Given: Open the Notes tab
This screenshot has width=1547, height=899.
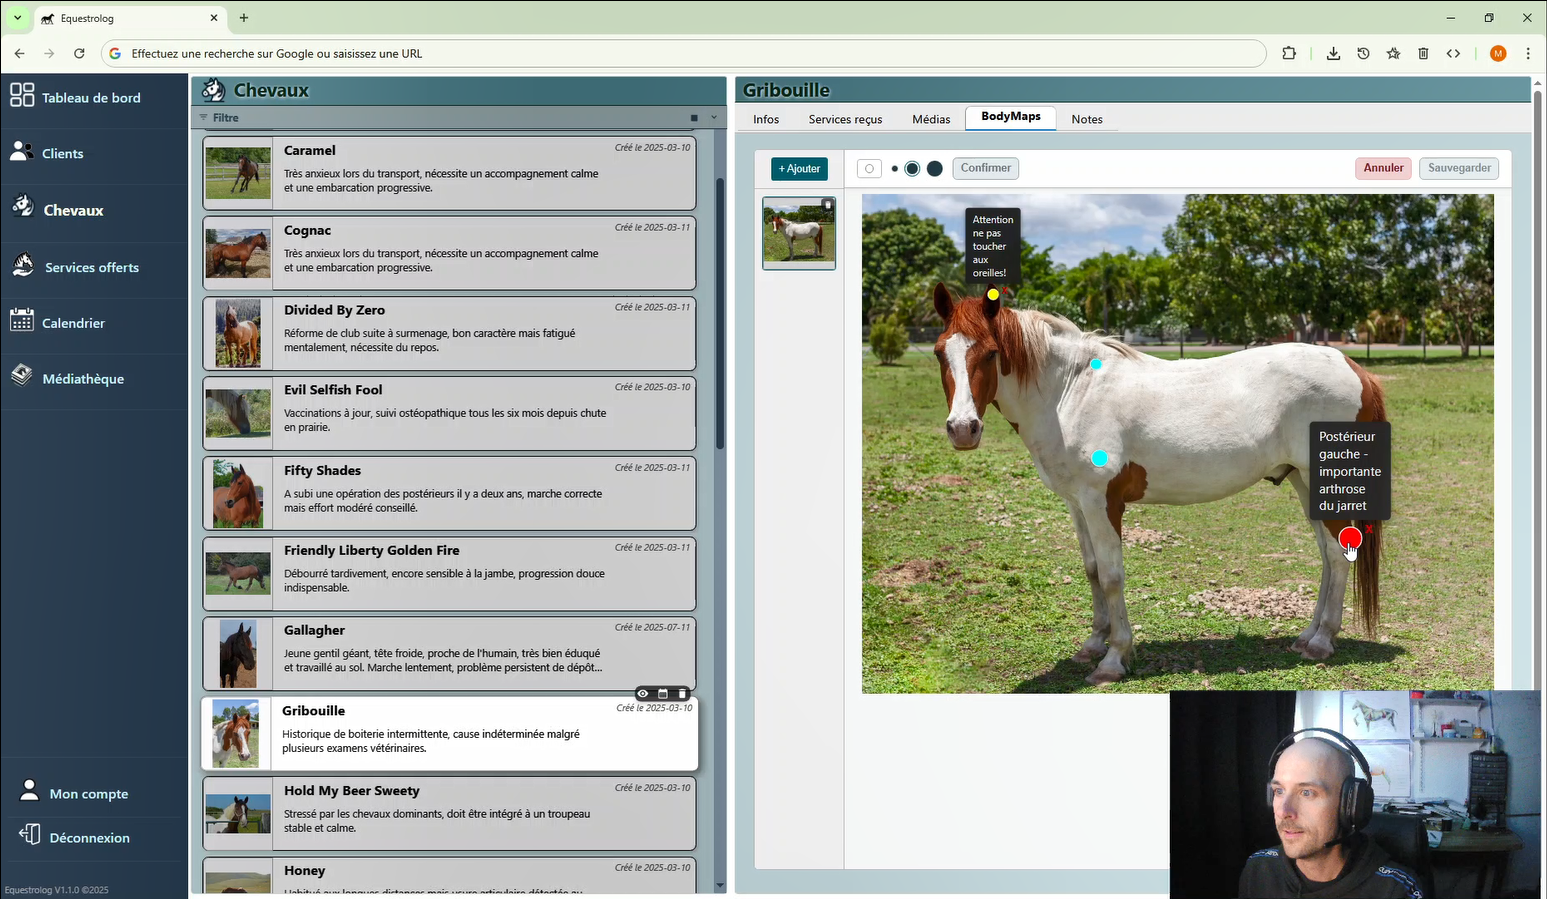Looking at the screenshot, I should (x=1087, y=119).
